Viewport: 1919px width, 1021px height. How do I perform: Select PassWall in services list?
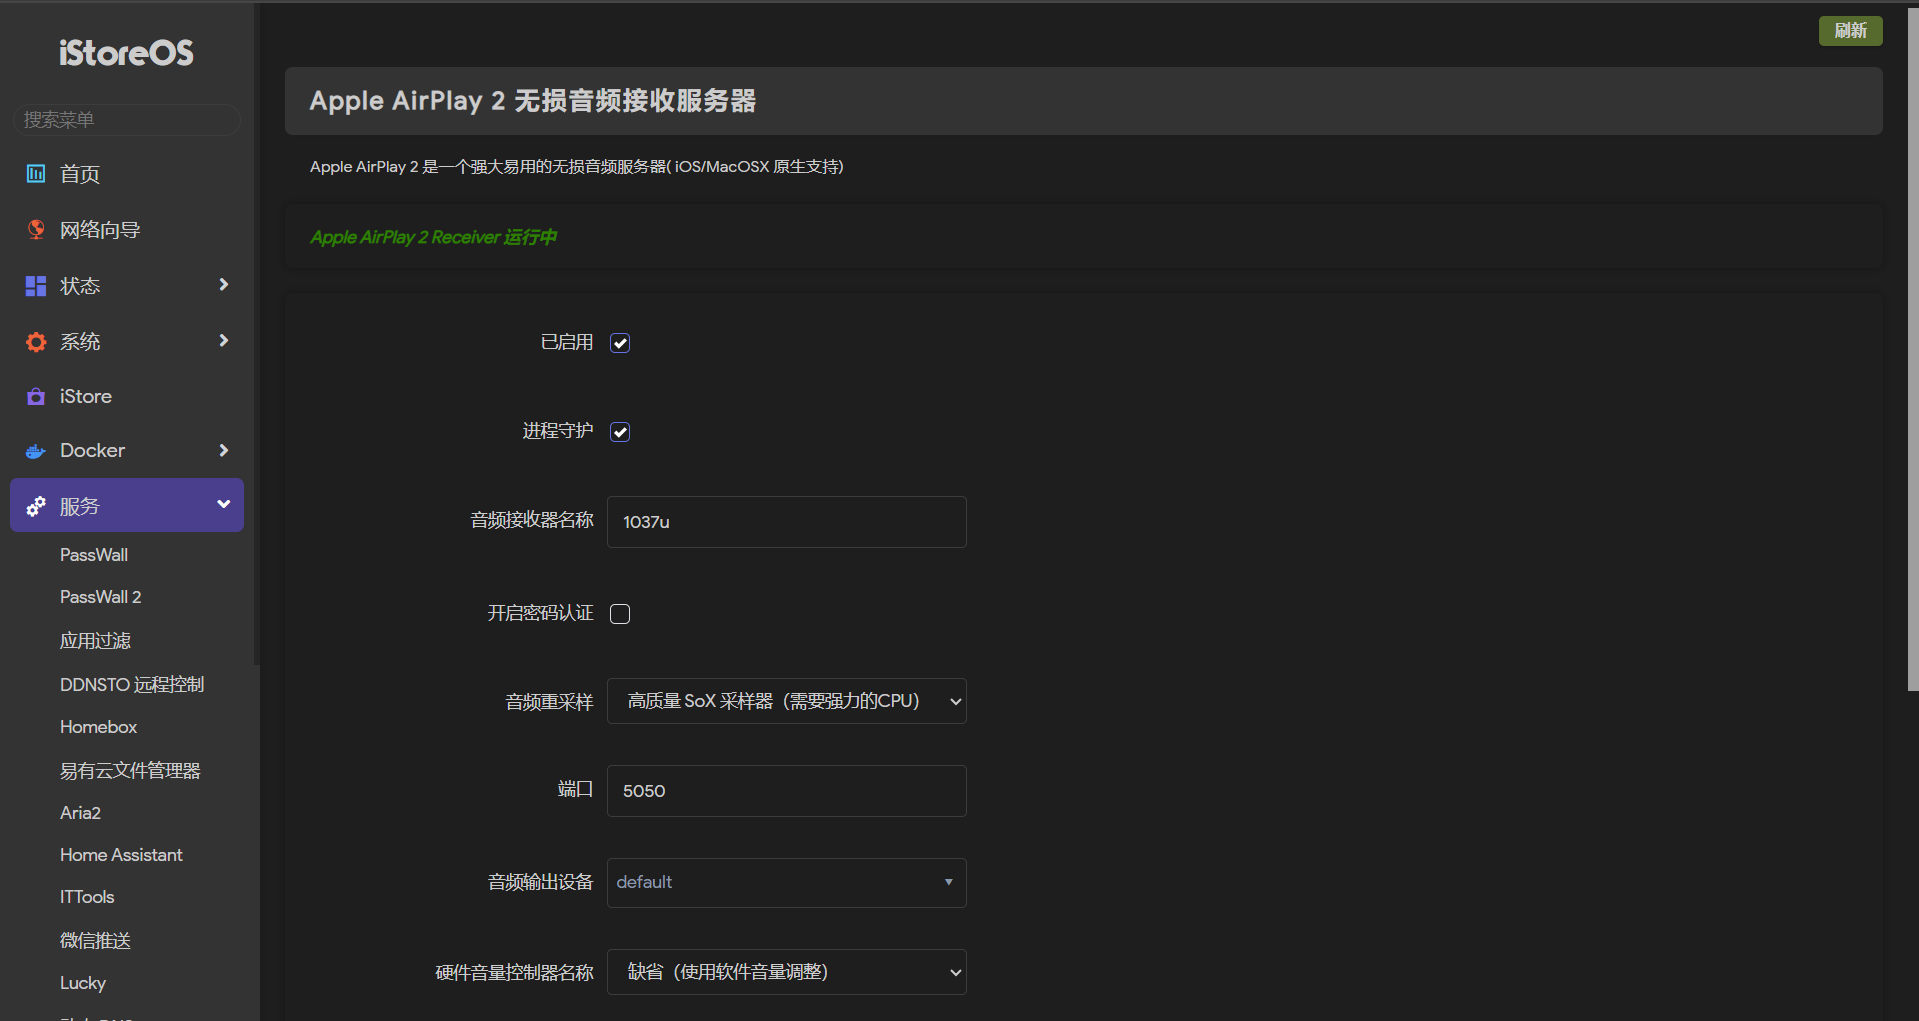(94, 555)
